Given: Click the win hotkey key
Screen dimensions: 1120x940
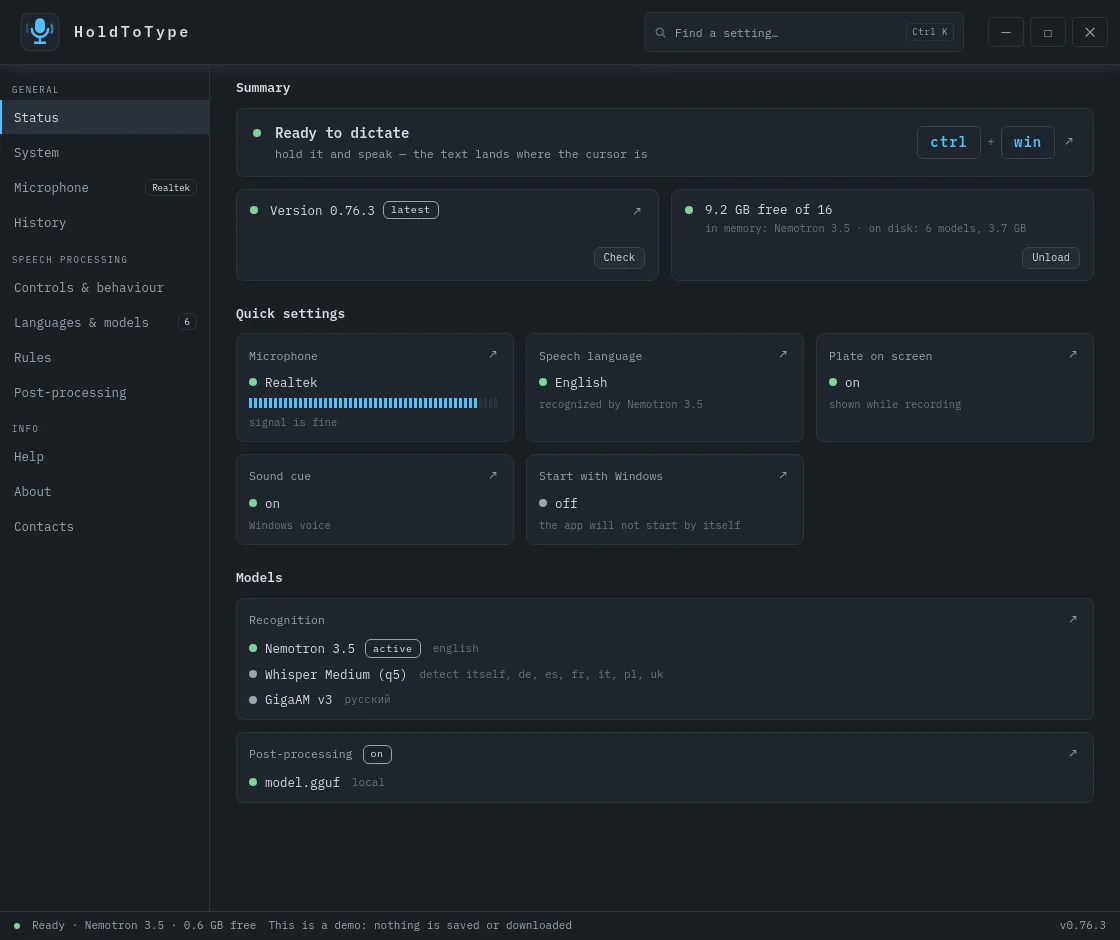Looking at the screenshot, I should pyautogui.click(x=1027, y=142).
